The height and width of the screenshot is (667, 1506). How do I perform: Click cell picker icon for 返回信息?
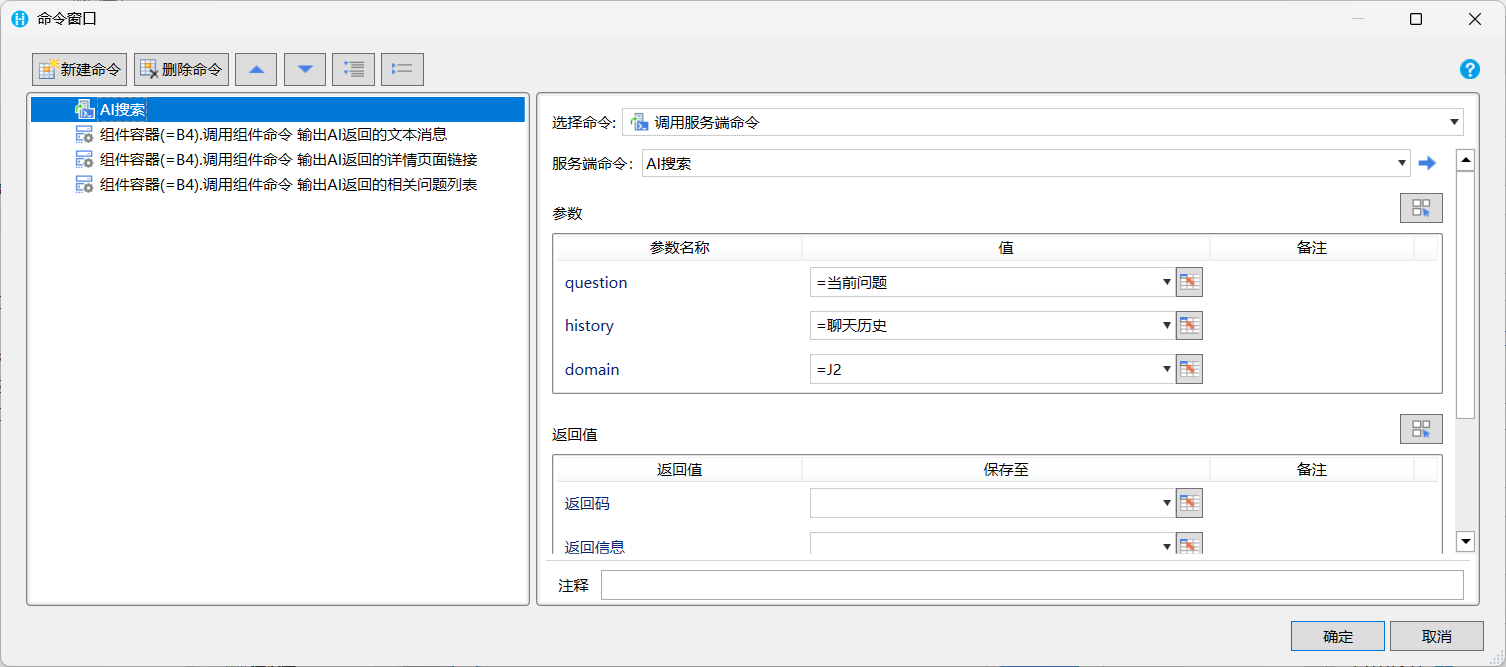tap(1189, 545)
